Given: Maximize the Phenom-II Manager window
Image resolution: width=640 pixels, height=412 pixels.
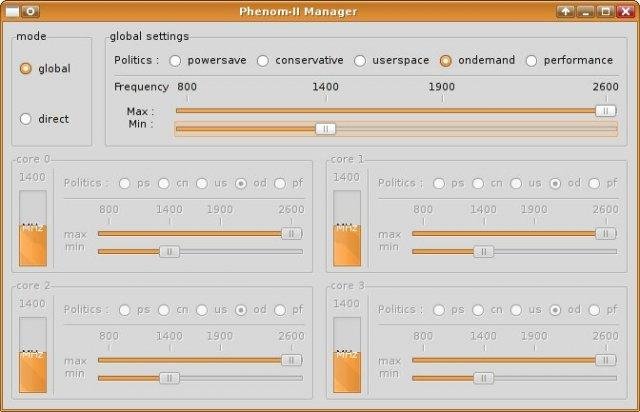Looking at the screenshot, I should point(605,11).
